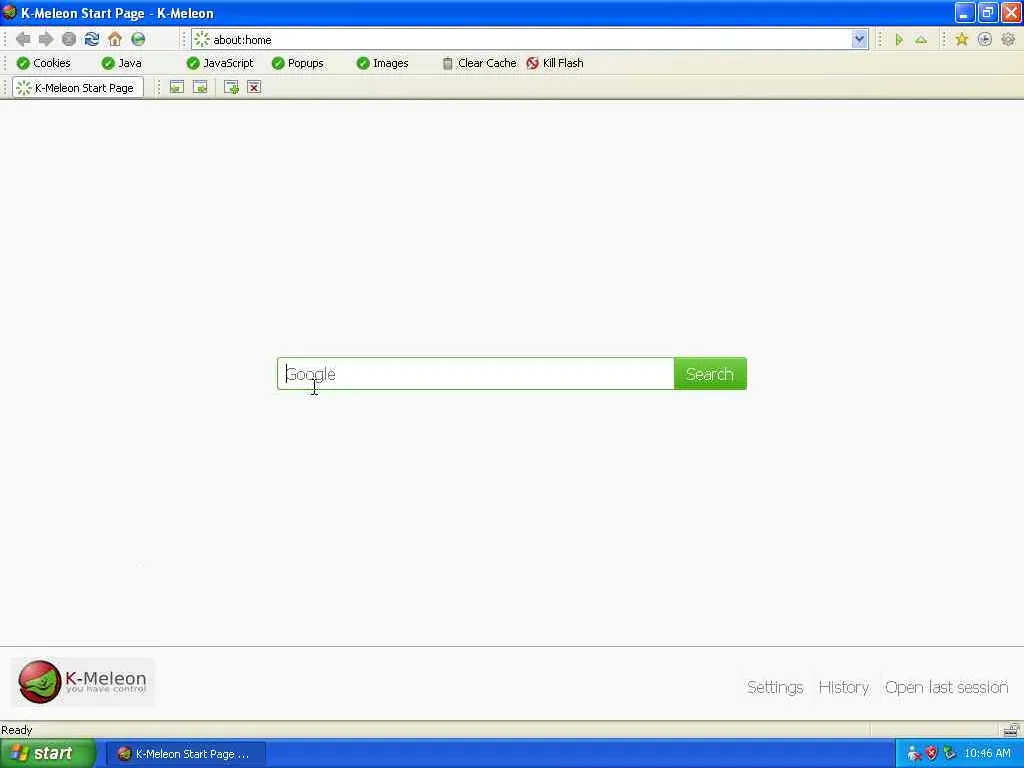Click the 10:46 AM system clock
Image resolution: width=1024 pixels, height=768 pixels.
click(987, 754)
